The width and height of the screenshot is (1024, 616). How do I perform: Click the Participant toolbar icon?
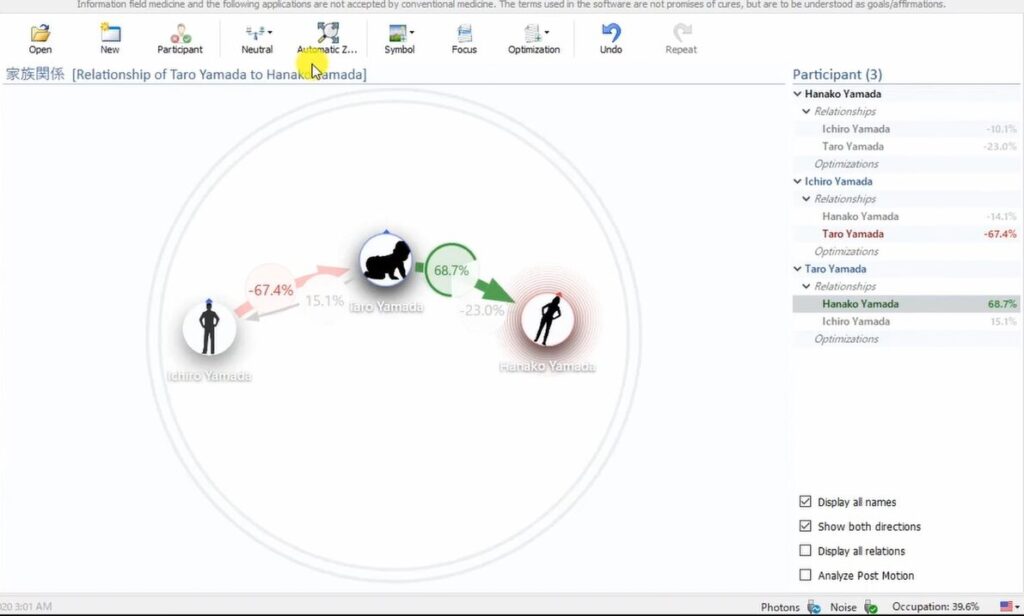tap(180, 34)
